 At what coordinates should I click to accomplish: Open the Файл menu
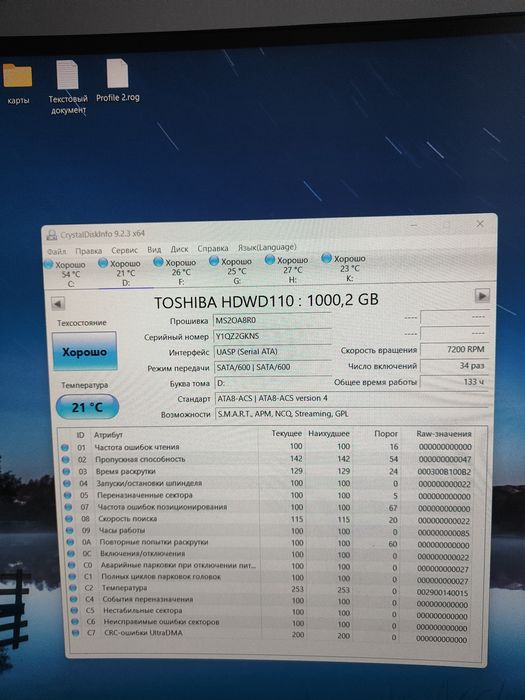coord(56,251)
